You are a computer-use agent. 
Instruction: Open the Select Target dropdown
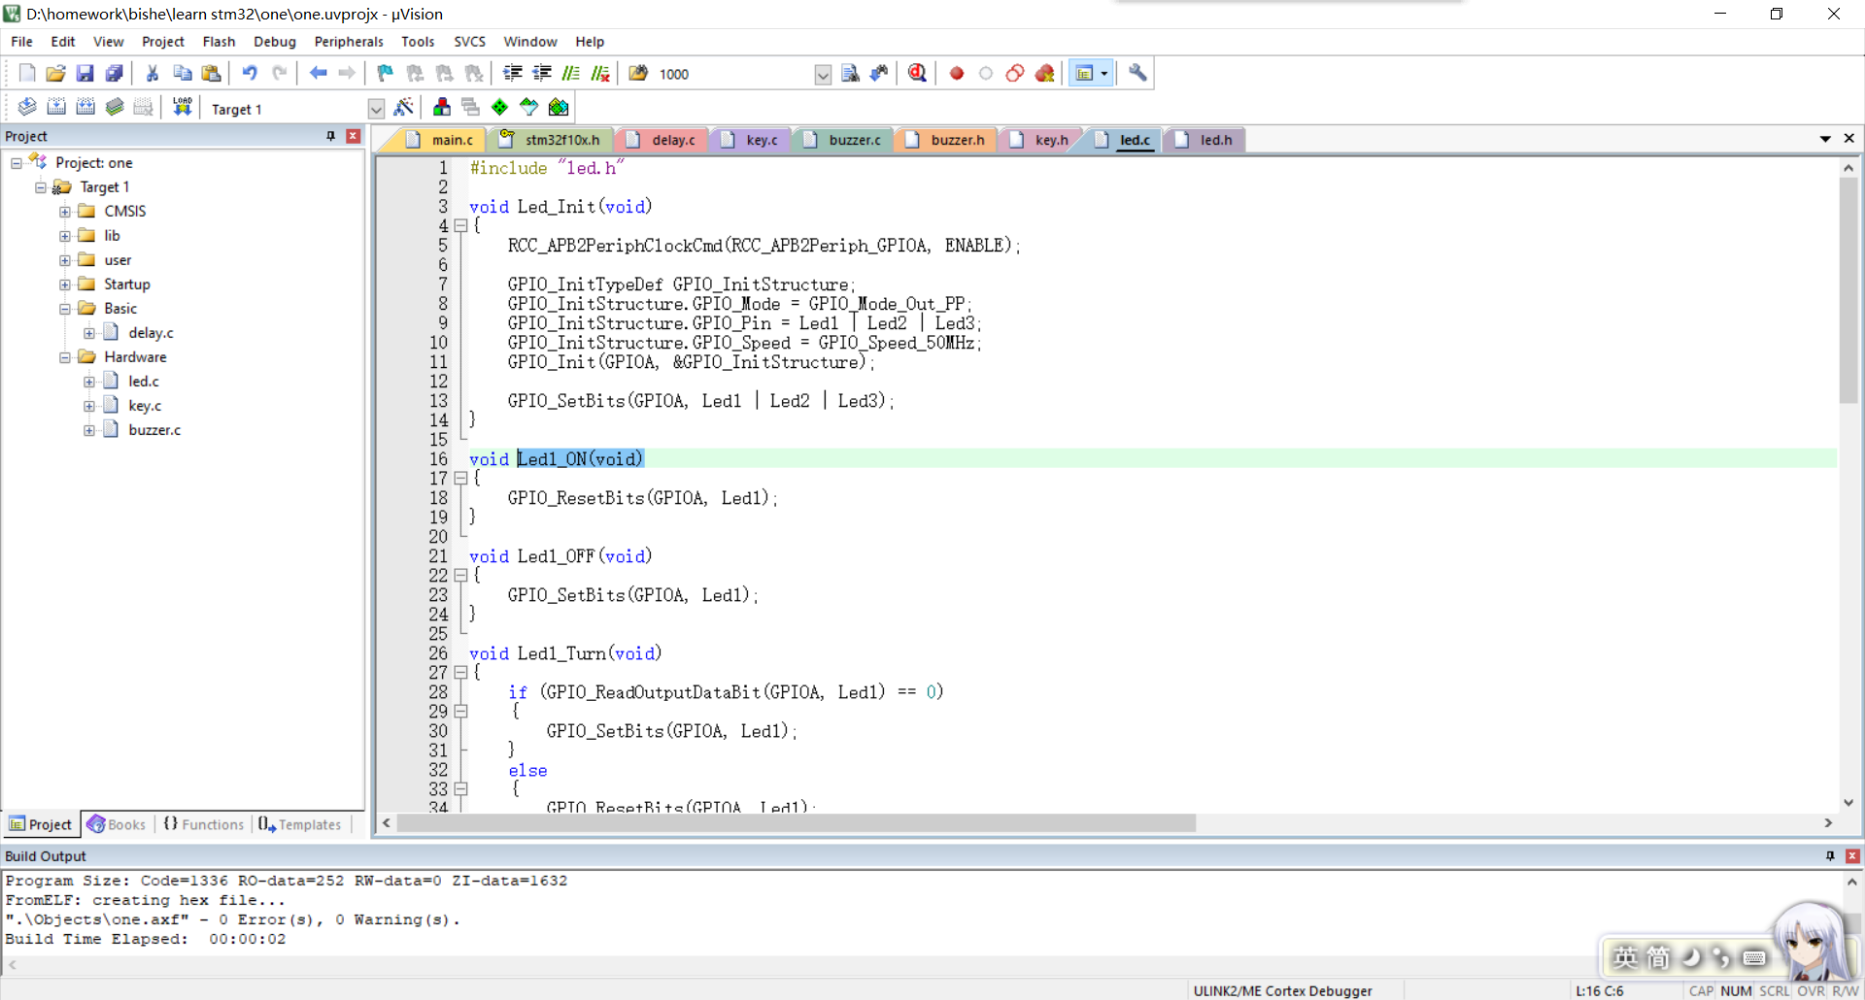point(376,108)
